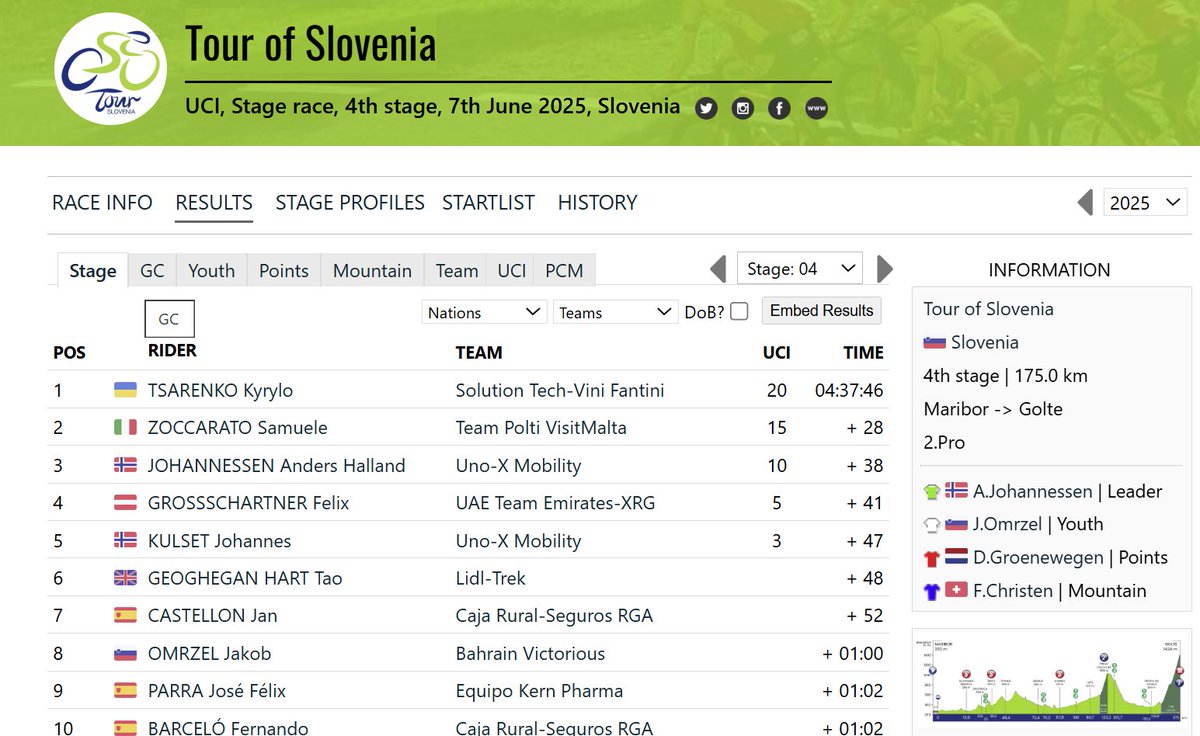
Task: Click blue mountain jersey icon
Action: point(932,591)
